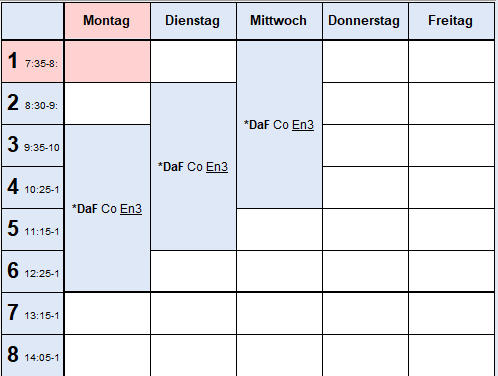Click the Dienstag column header
This screenshot has width=498, height=376.
pyautogui.click(x=193, y=21)
